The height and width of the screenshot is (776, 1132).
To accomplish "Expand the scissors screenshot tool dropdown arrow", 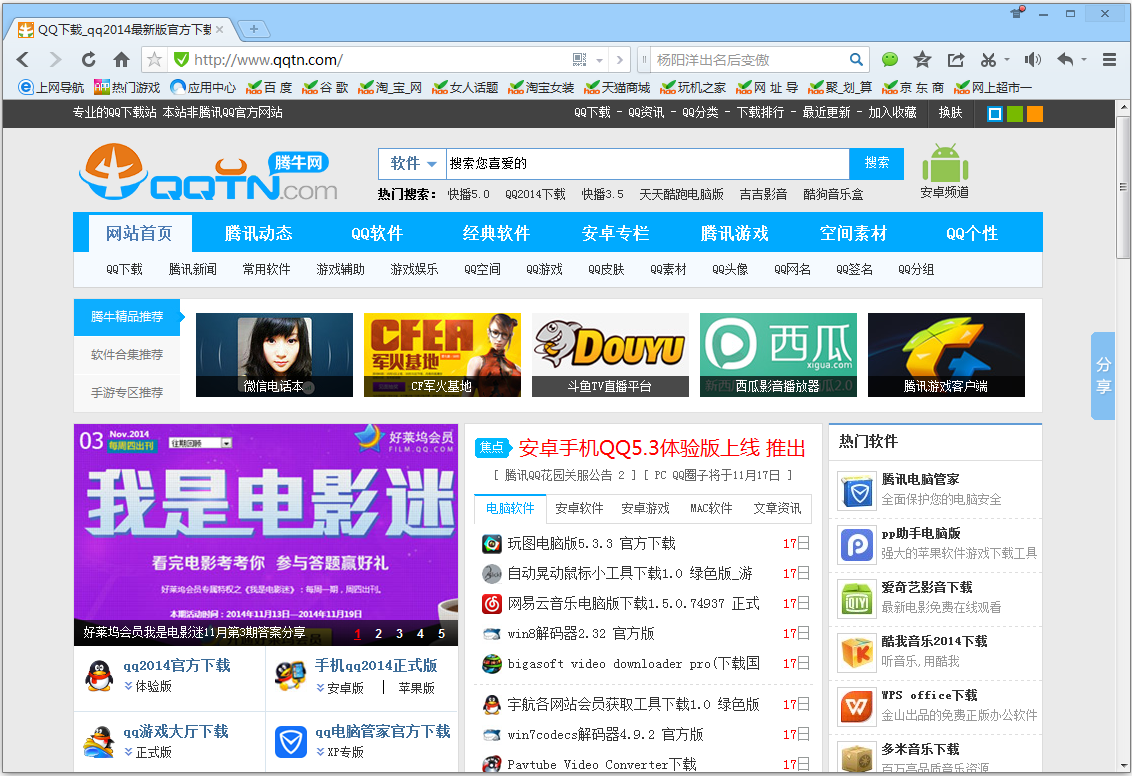I will tap(1007, 60).
